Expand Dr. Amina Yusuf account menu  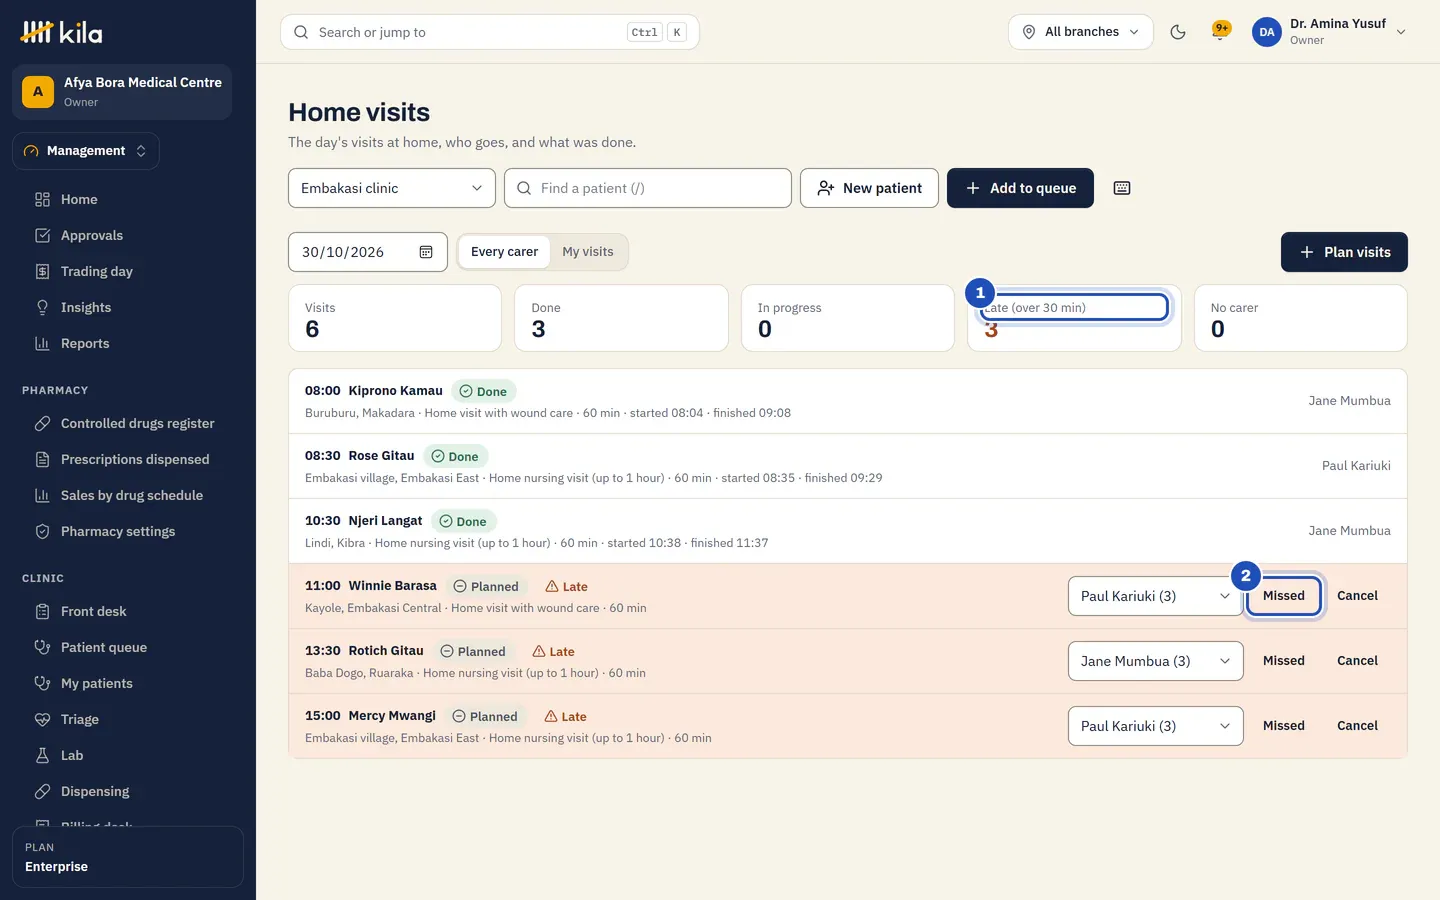point(1330,32)
